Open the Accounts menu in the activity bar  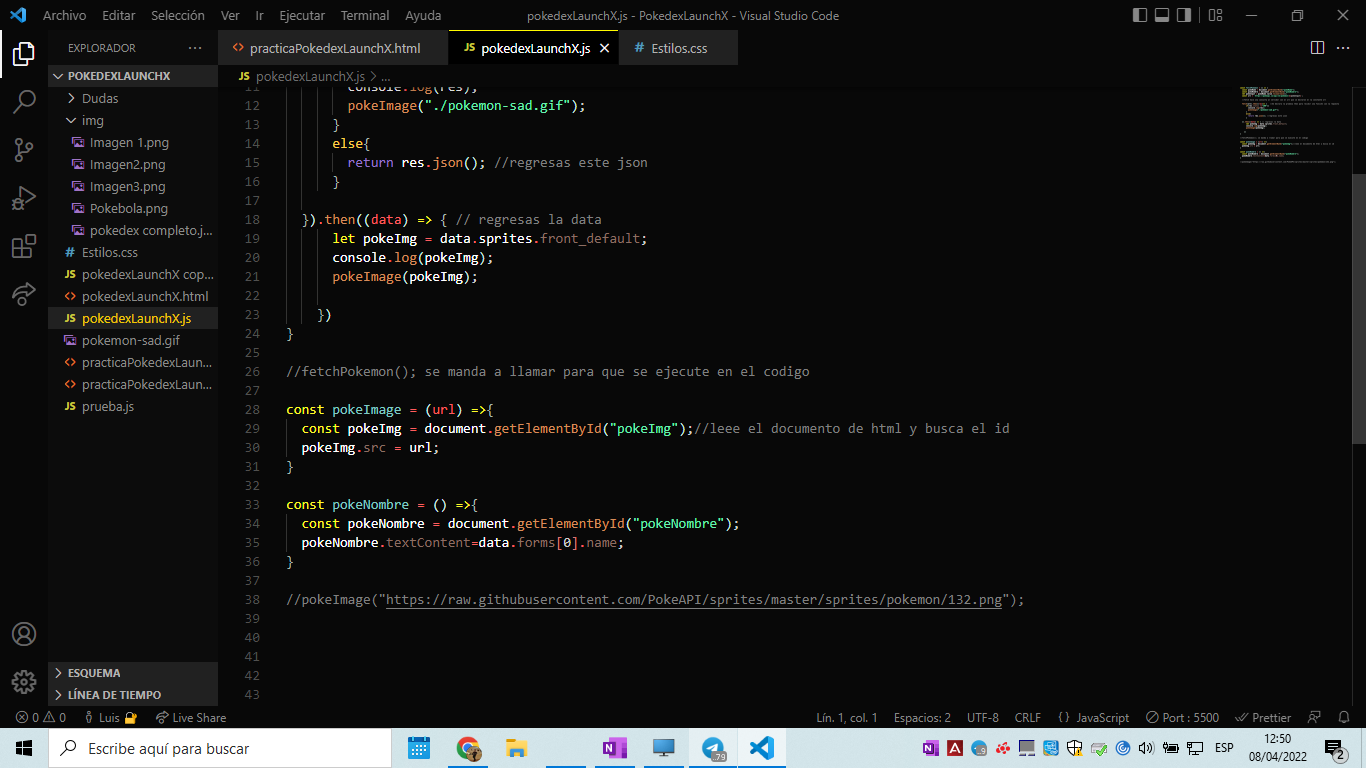tap(24, 633)
